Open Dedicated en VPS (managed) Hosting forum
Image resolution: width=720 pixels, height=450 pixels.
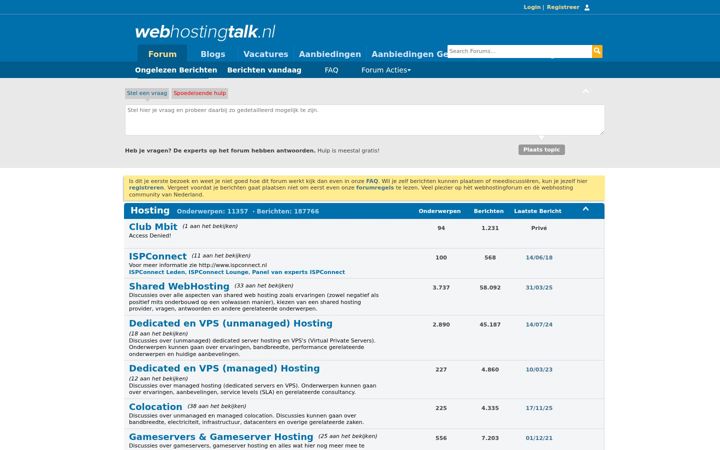point(224,368)
